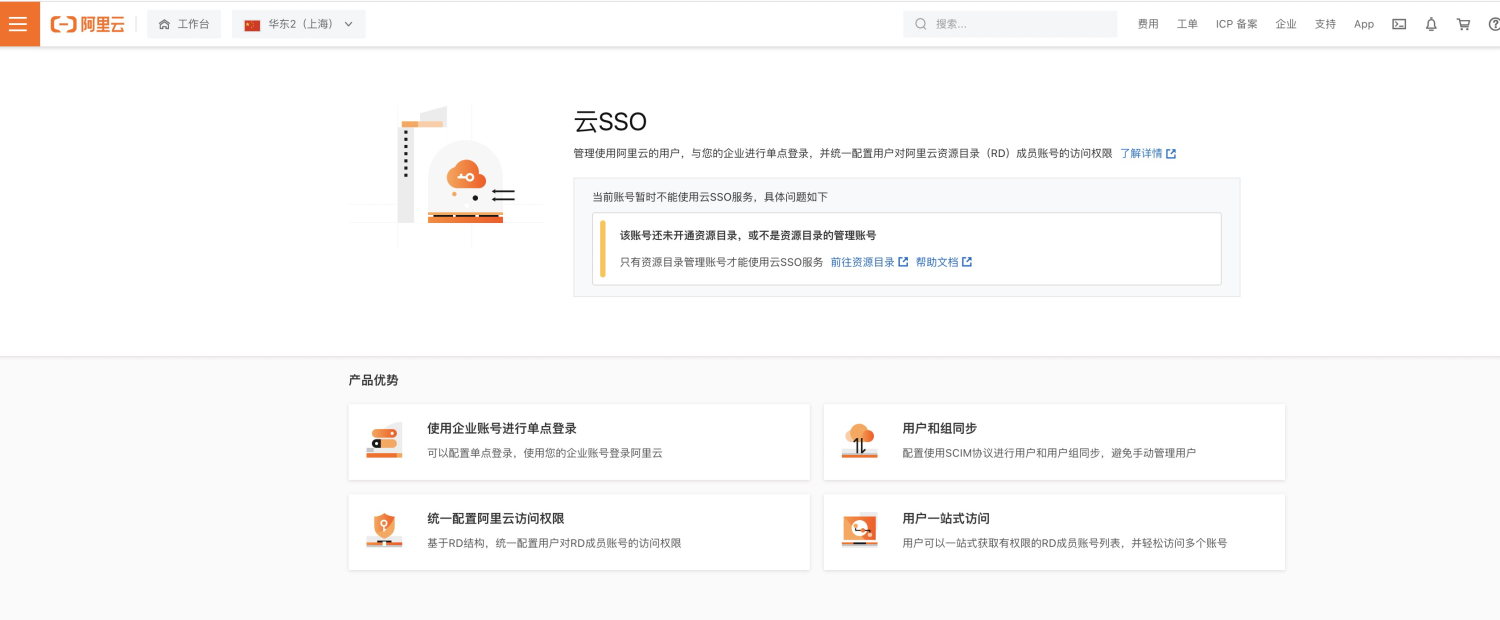Click the 云SSO page heading
1500x620 pixels.
[x=610, y=122]
